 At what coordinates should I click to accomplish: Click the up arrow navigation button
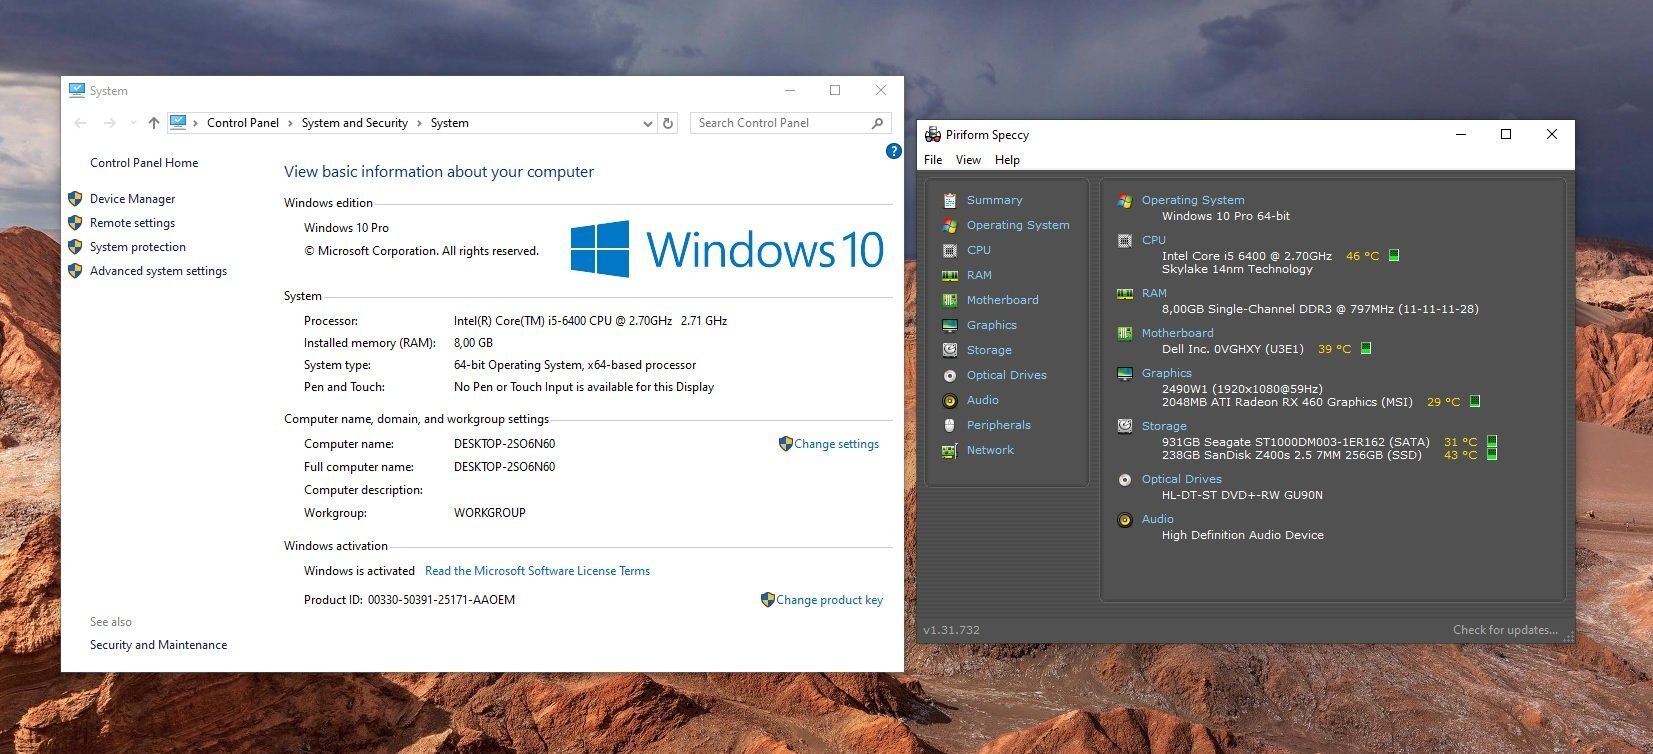click(153, 123)
